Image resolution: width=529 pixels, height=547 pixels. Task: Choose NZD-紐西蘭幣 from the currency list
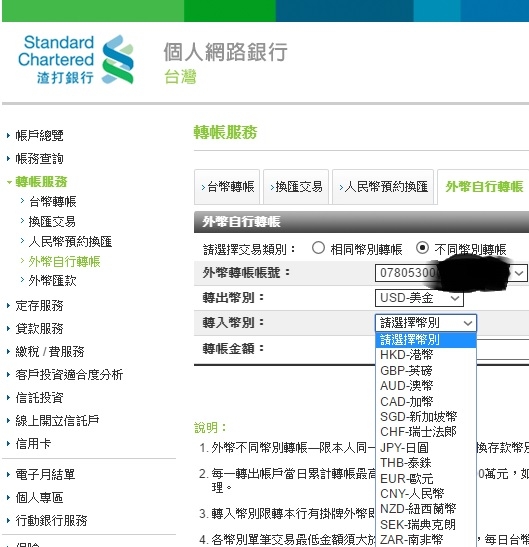[x=426, y=509]
